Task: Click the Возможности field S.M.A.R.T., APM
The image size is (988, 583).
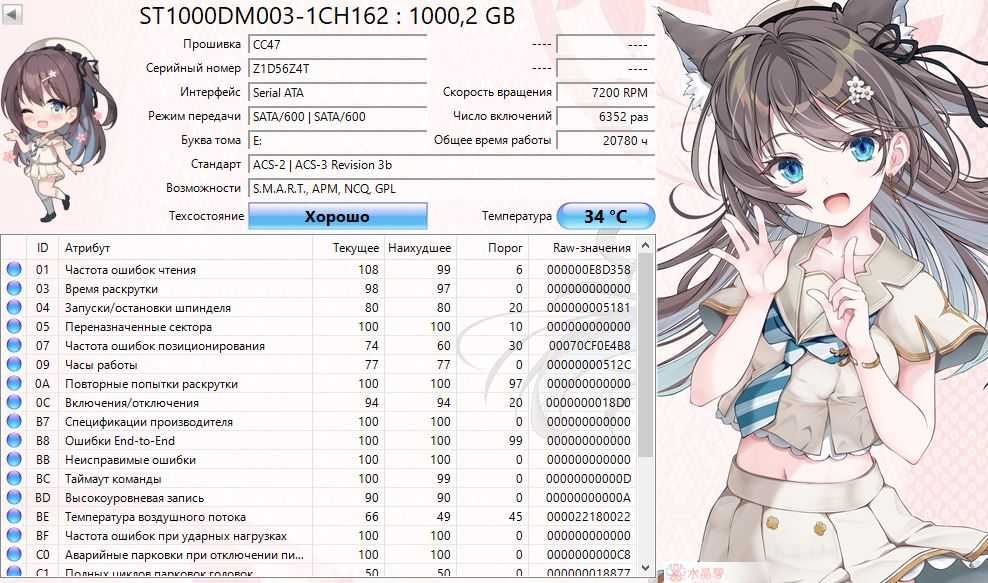Action: point(451,188)
